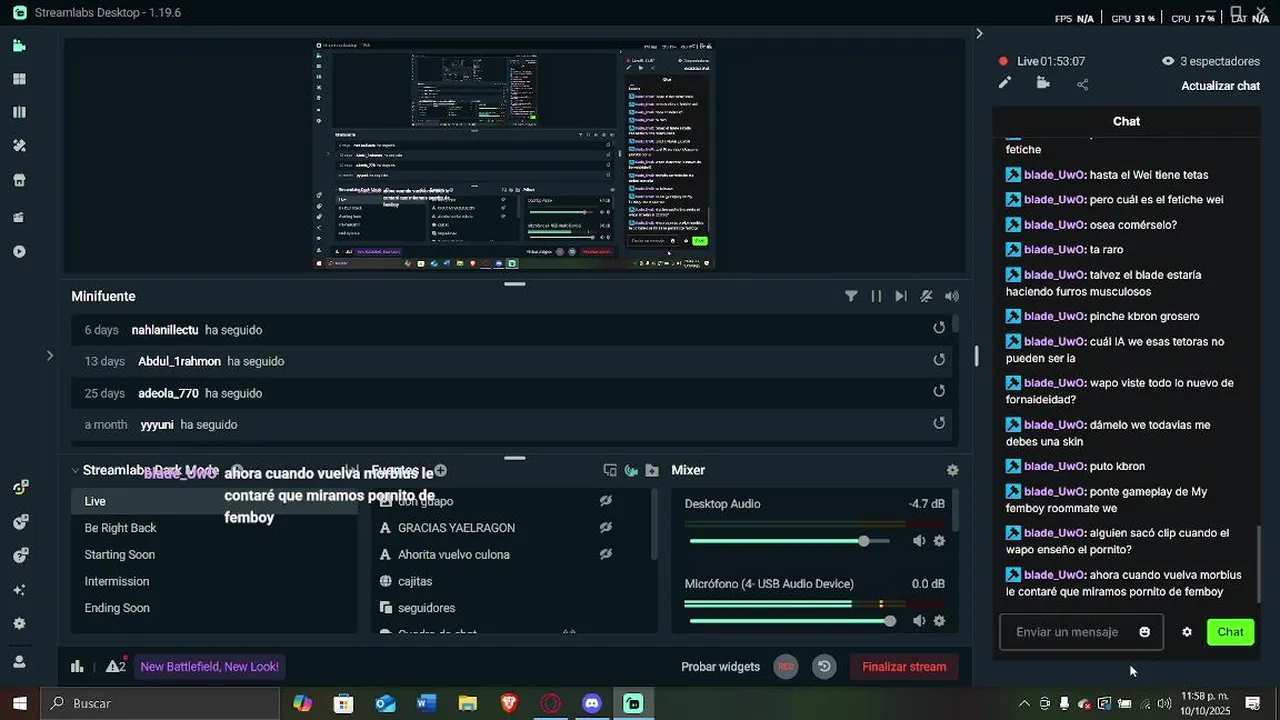Screen dimensions: 1280x720
Task: Click the replay buffer icon next to REC
Action: pos(824,667)
